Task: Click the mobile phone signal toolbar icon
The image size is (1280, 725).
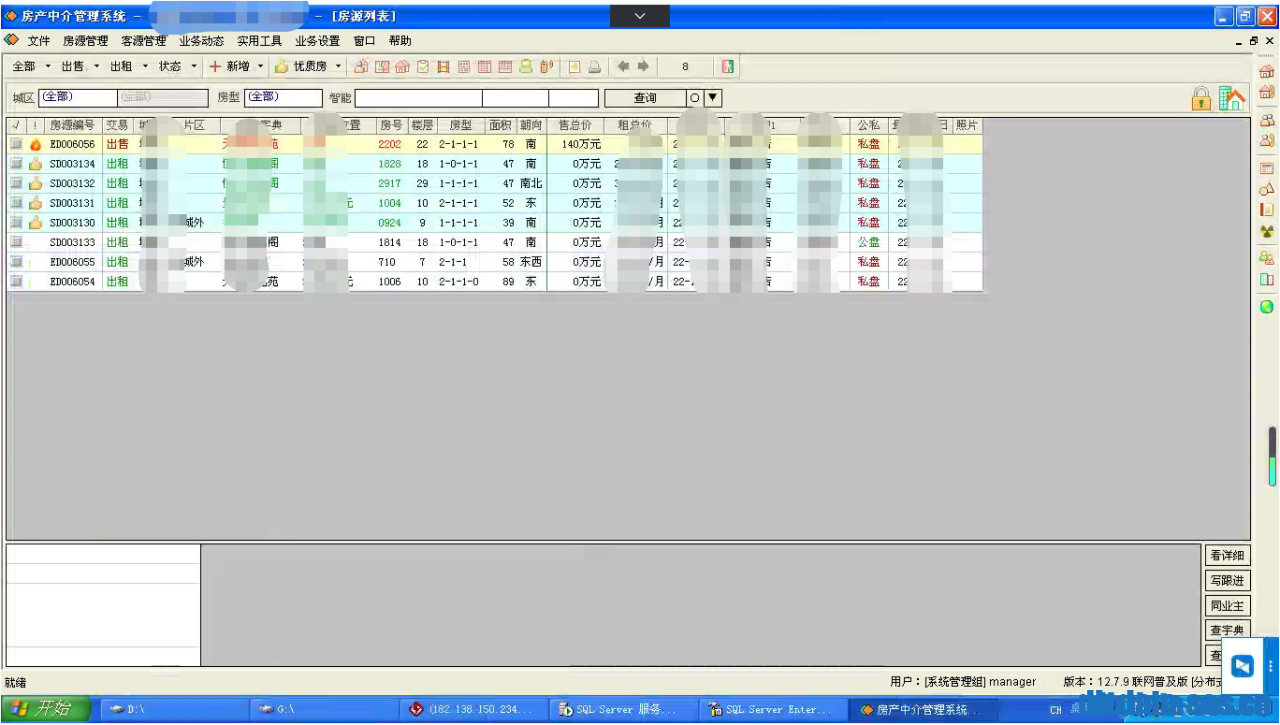Action: [x=547, y=66]
